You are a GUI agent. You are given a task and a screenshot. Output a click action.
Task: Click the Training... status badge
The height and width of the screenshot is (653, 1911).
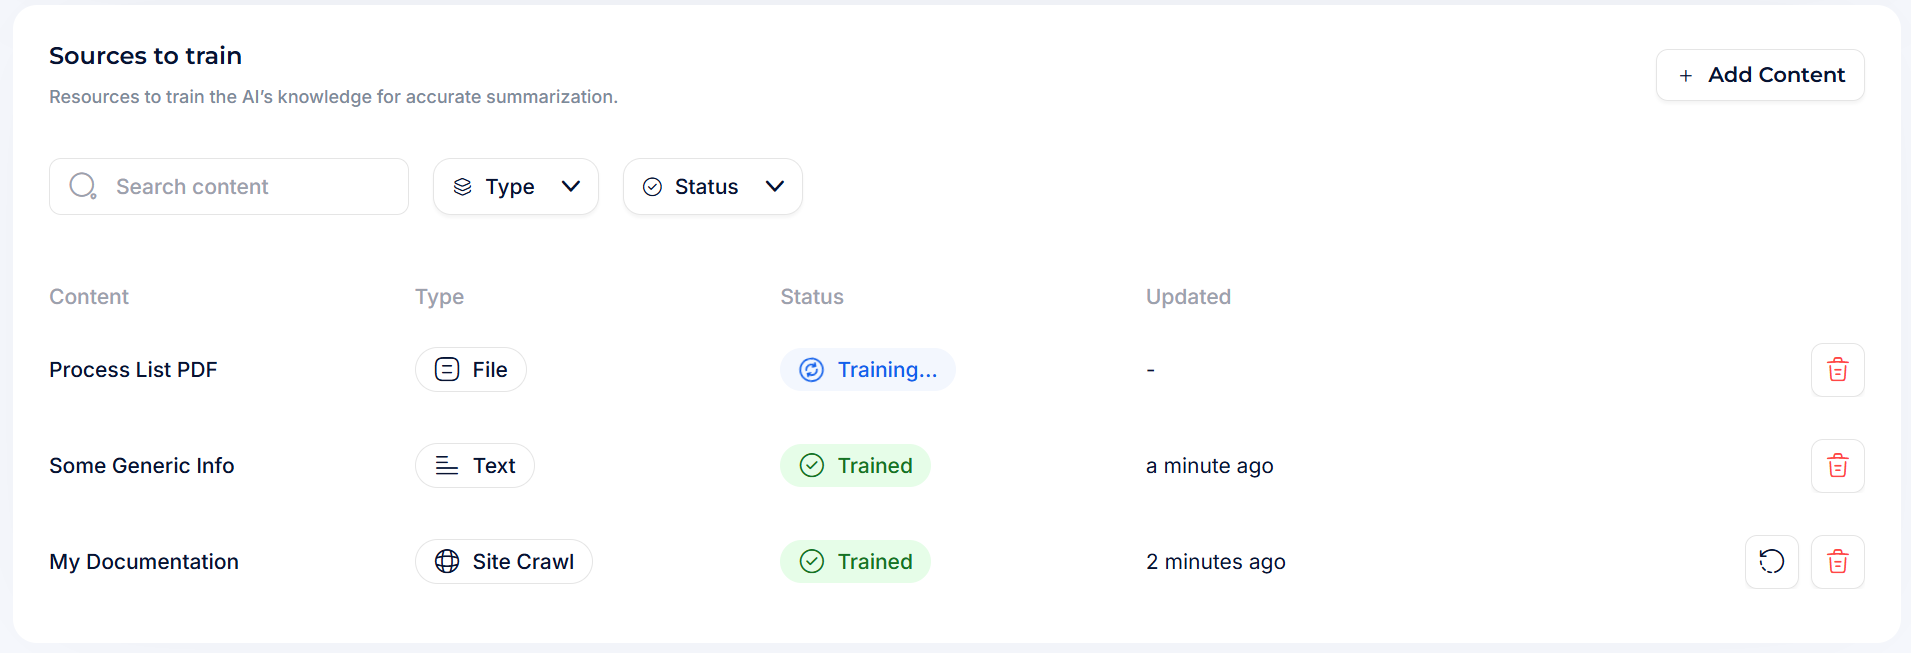click(867, 370)
